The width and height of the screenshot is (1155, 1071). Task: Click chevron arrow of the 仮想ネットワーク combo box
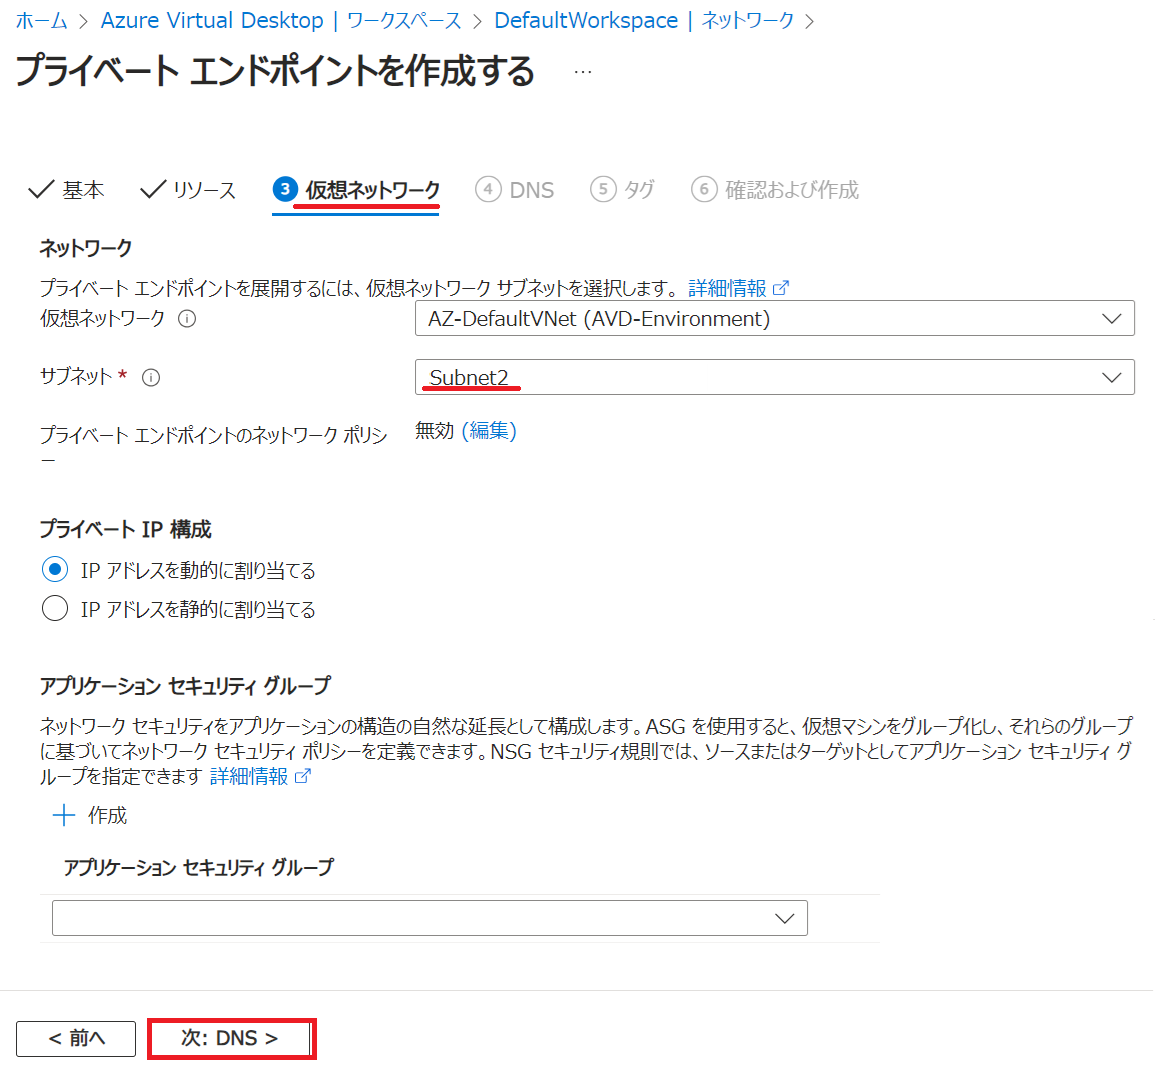click(x=1112, y=319)
